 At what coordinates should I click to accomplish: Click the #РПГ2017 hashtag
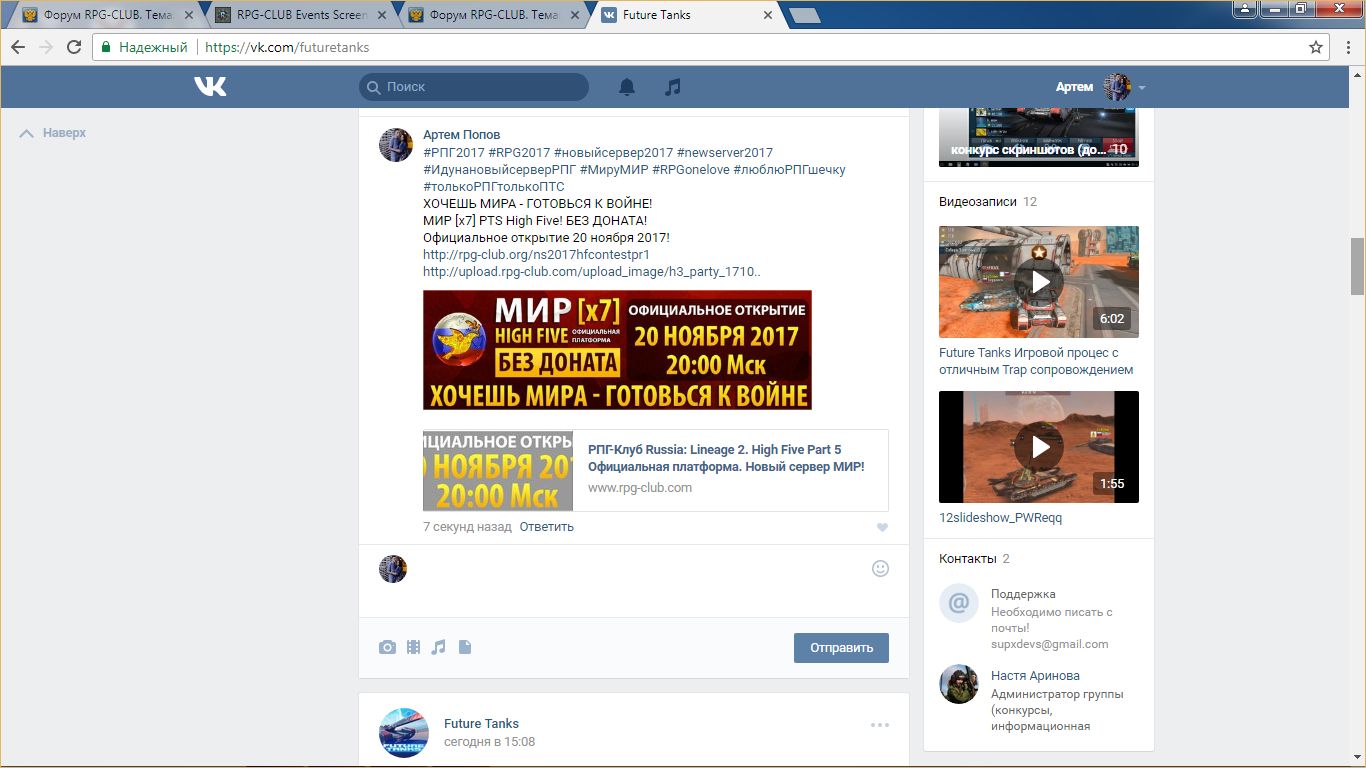[454, 153]
